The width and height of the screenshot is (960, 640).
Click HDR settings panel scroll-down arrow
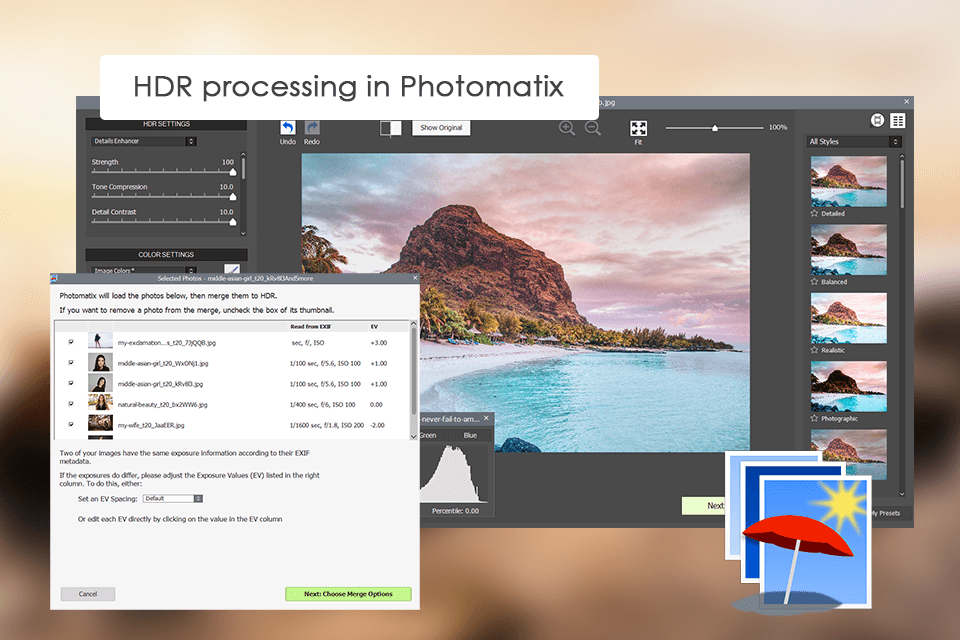pyautogui.click(x=243, y=233)
